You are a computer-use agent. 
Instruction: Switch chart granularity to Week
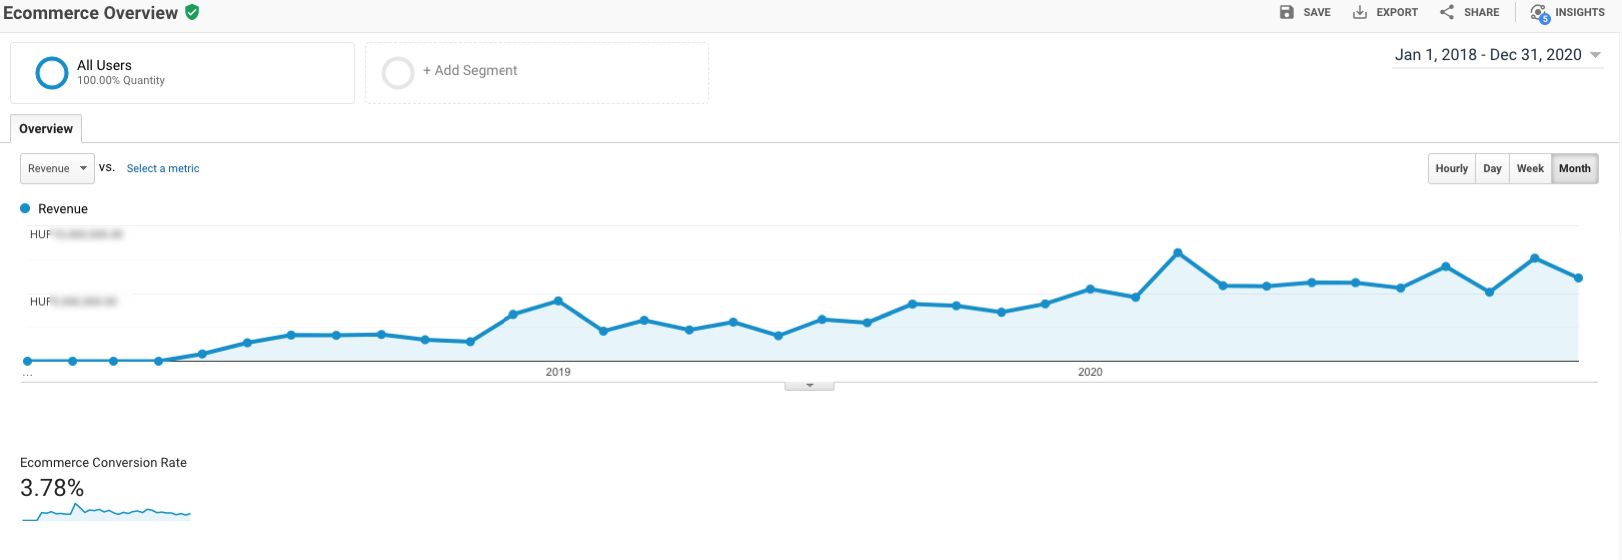click(x=1530, y=169)
